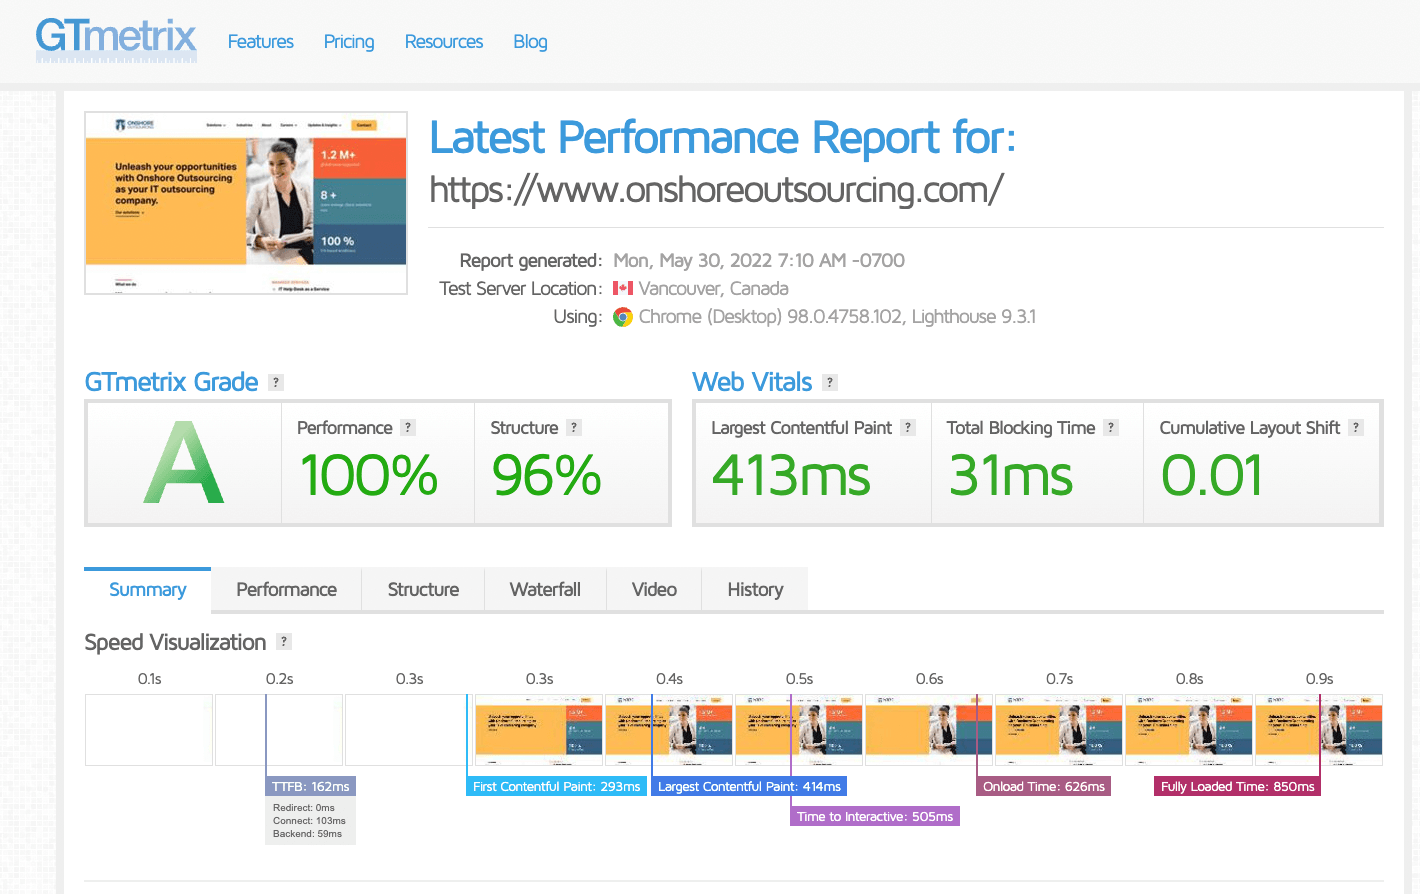Click the Backend: 59ms detail

coord(307,834)
